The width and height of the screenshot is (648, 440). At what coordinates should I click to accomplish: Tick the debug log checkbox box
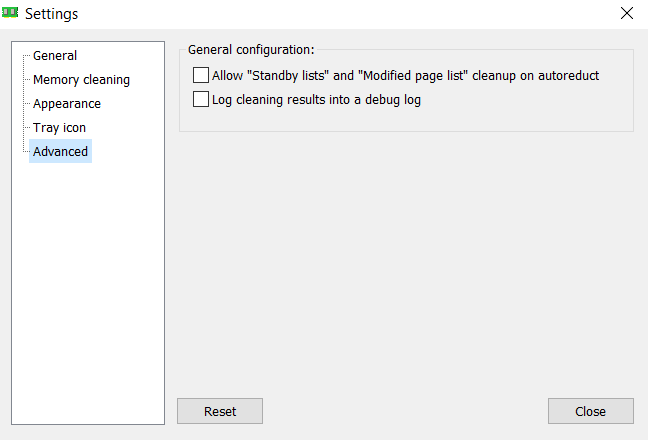coord(201,99)
